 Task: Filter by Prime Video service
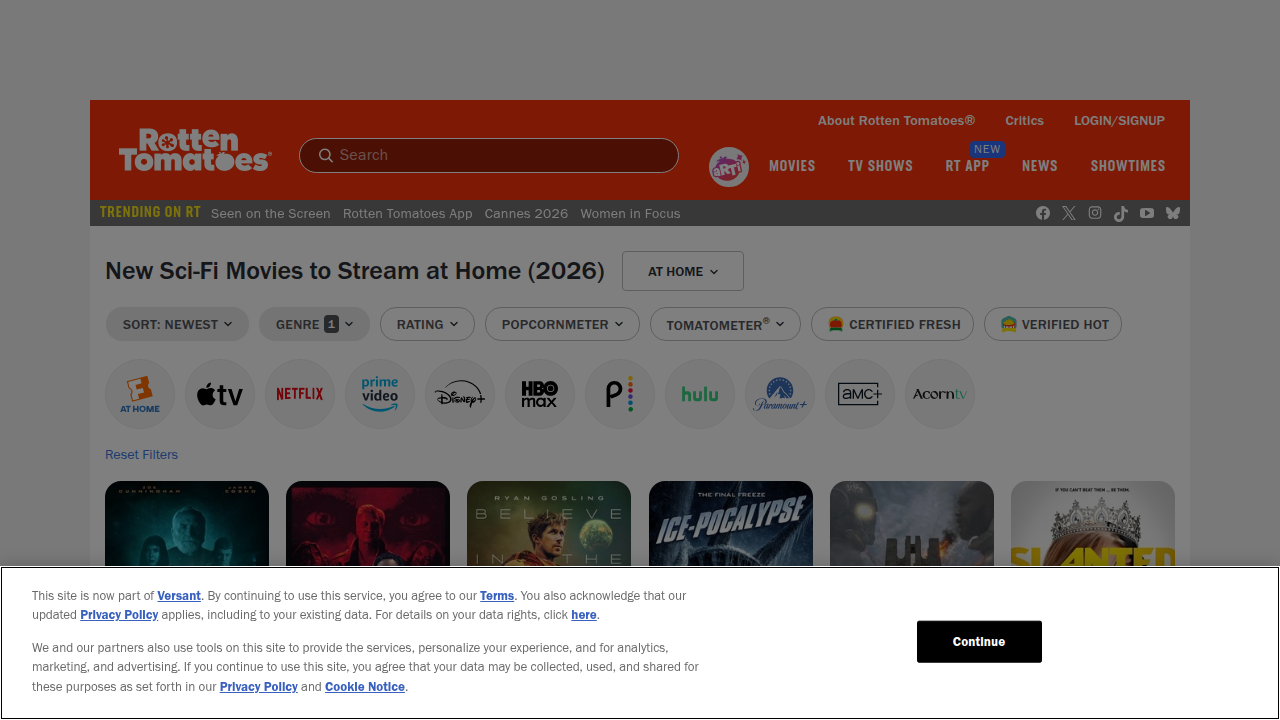click(380, 394)
